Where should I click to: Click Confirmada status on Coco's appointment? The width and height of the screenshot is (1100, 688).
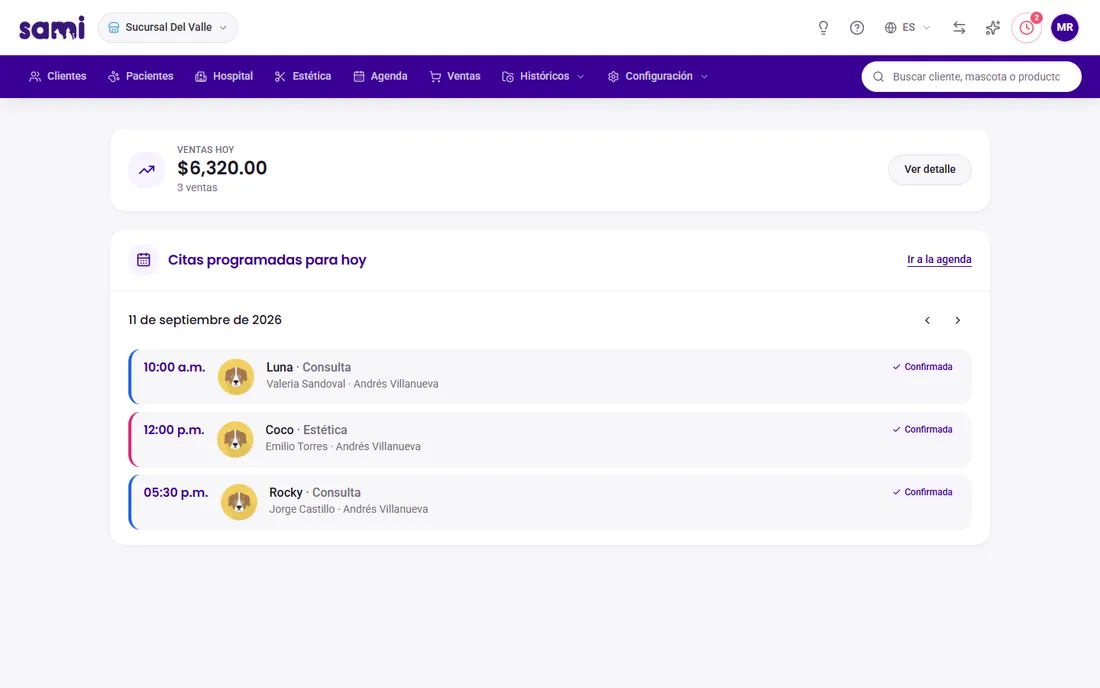coord(923,429)
